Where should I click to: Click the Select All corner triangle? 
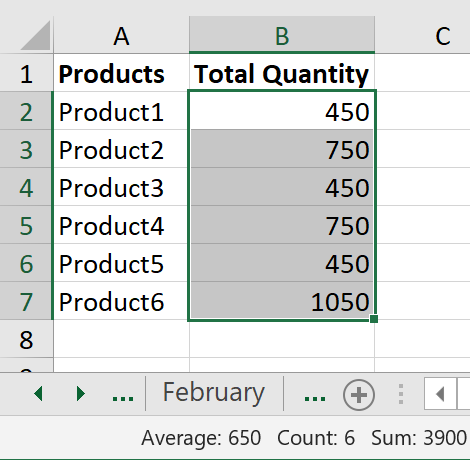tap(36, 35)
